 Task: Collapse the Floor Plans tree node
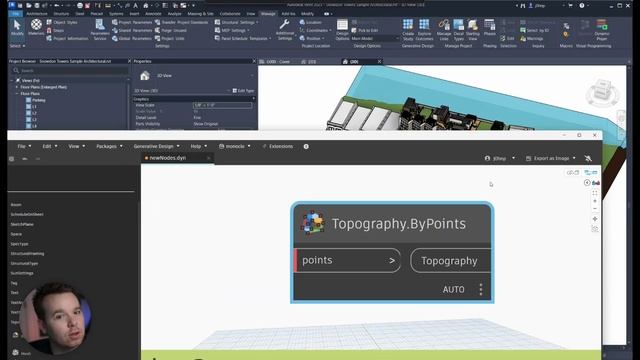click(x=17, y=93)
